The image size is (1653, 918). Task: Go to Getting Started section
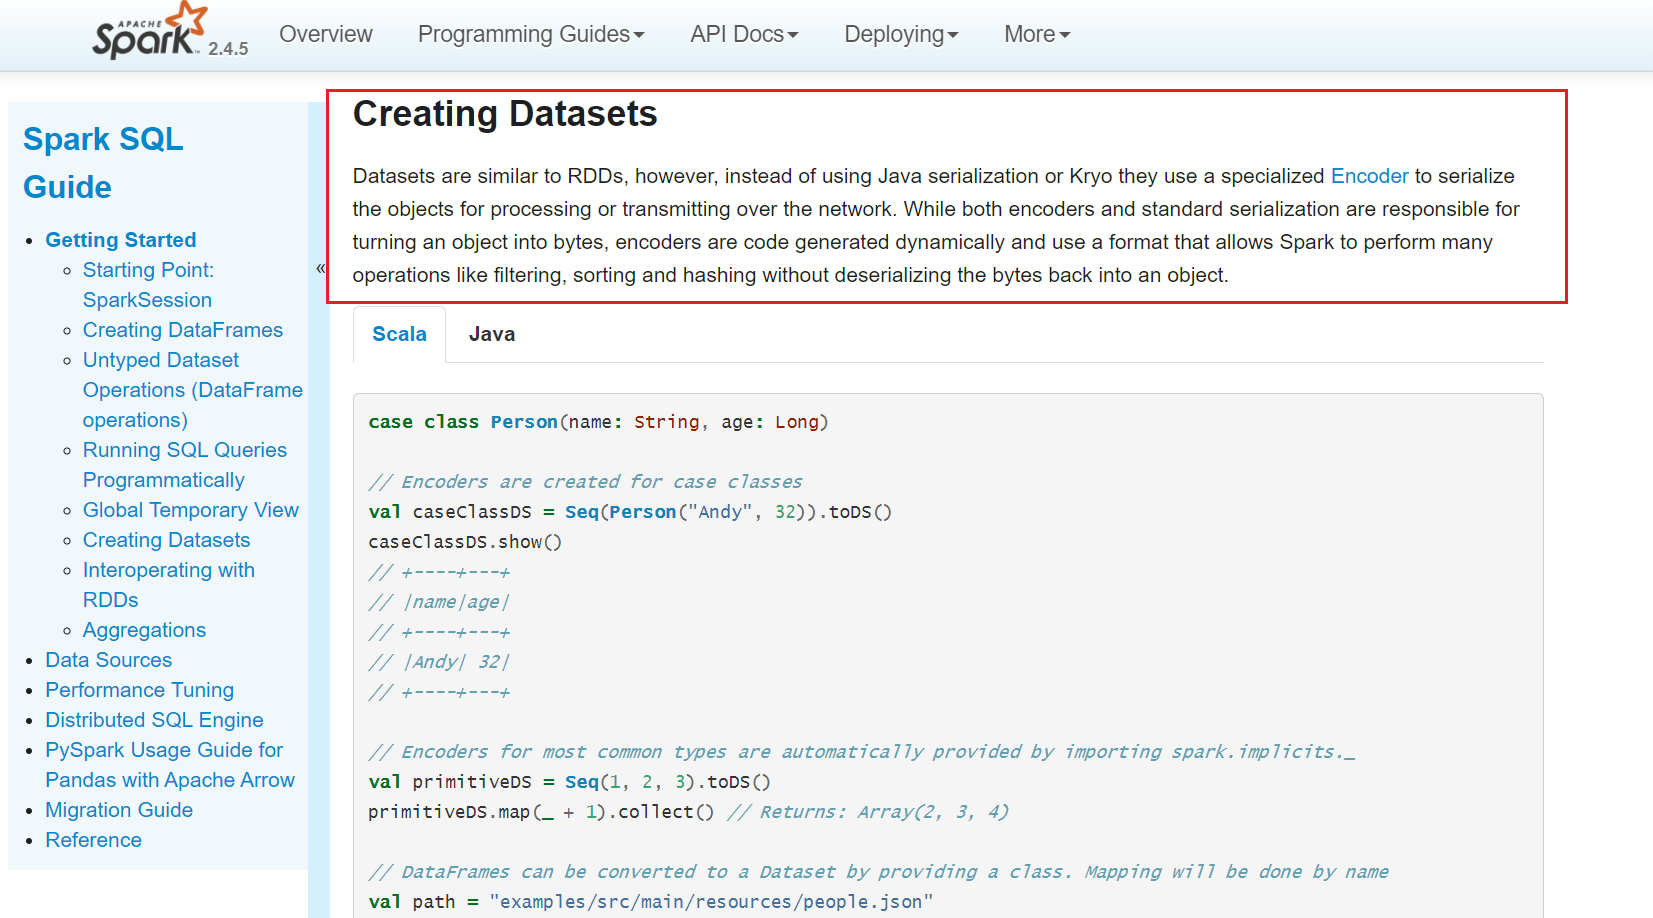coord(121,240)
